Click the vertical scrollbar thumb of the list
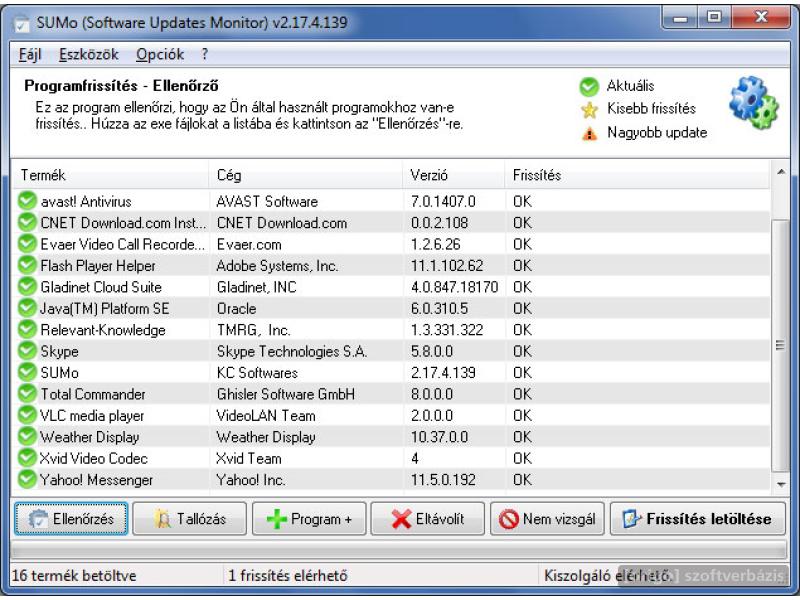This screenshot has width=800, height=600. 781,346
